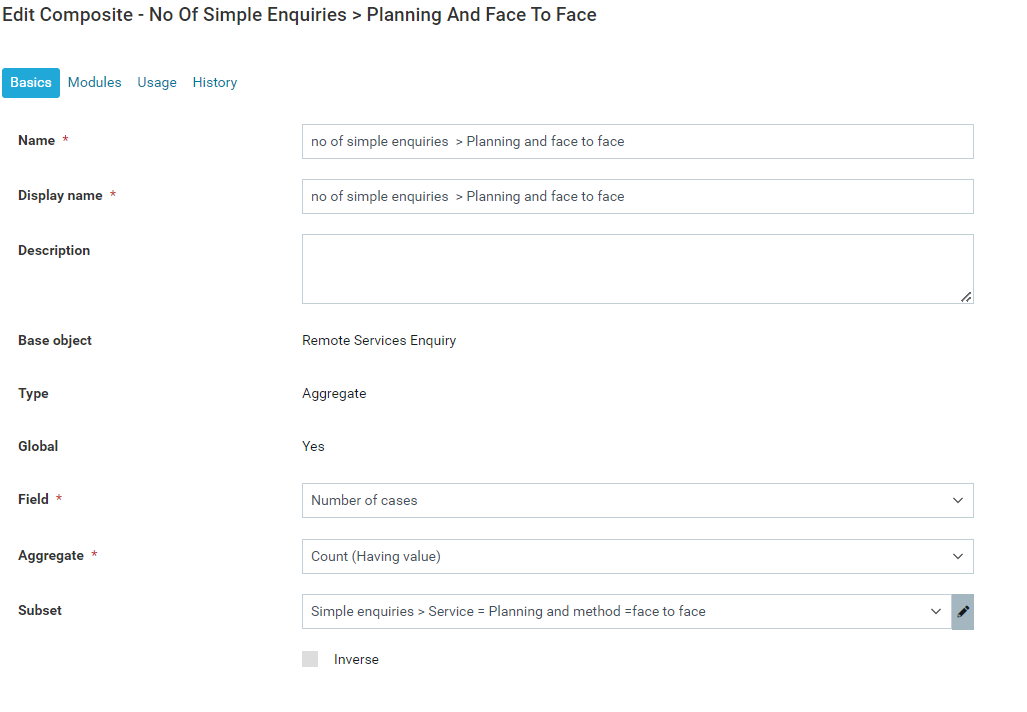Open the Field dropdown showing Number of cases
This screenshot has width=1027, height=712.
pyautogui.click(x=637, y=500)
